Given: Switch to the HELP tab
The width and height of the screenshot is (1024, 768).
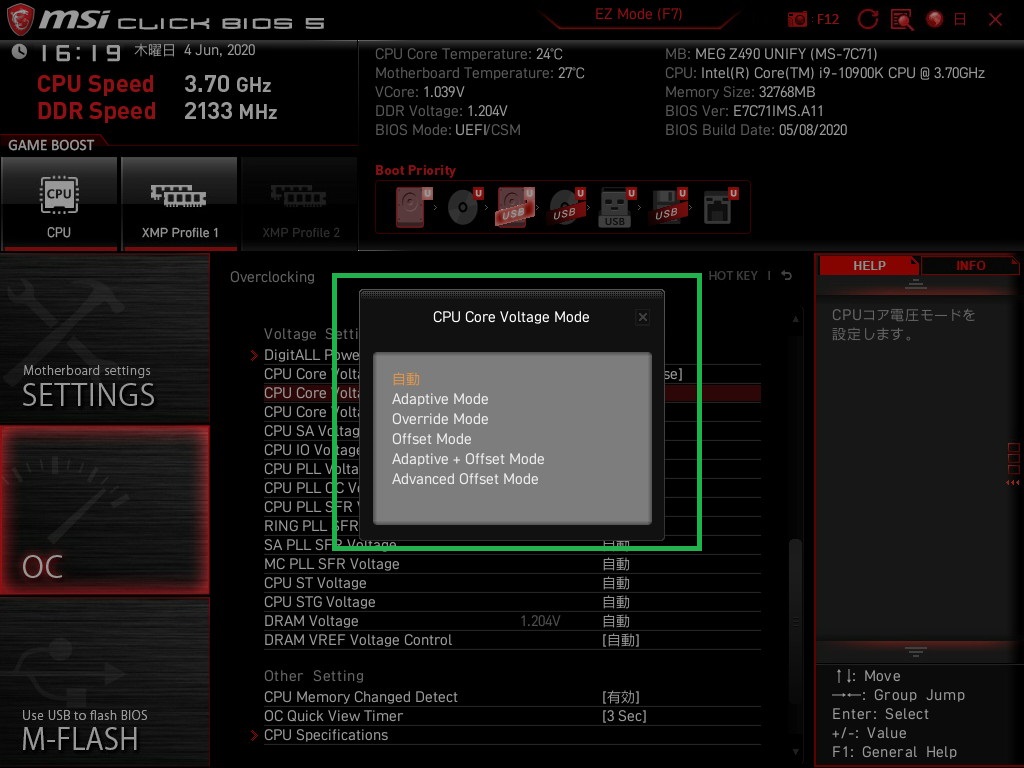Looking at the screenshot, I should coord(869,265).
